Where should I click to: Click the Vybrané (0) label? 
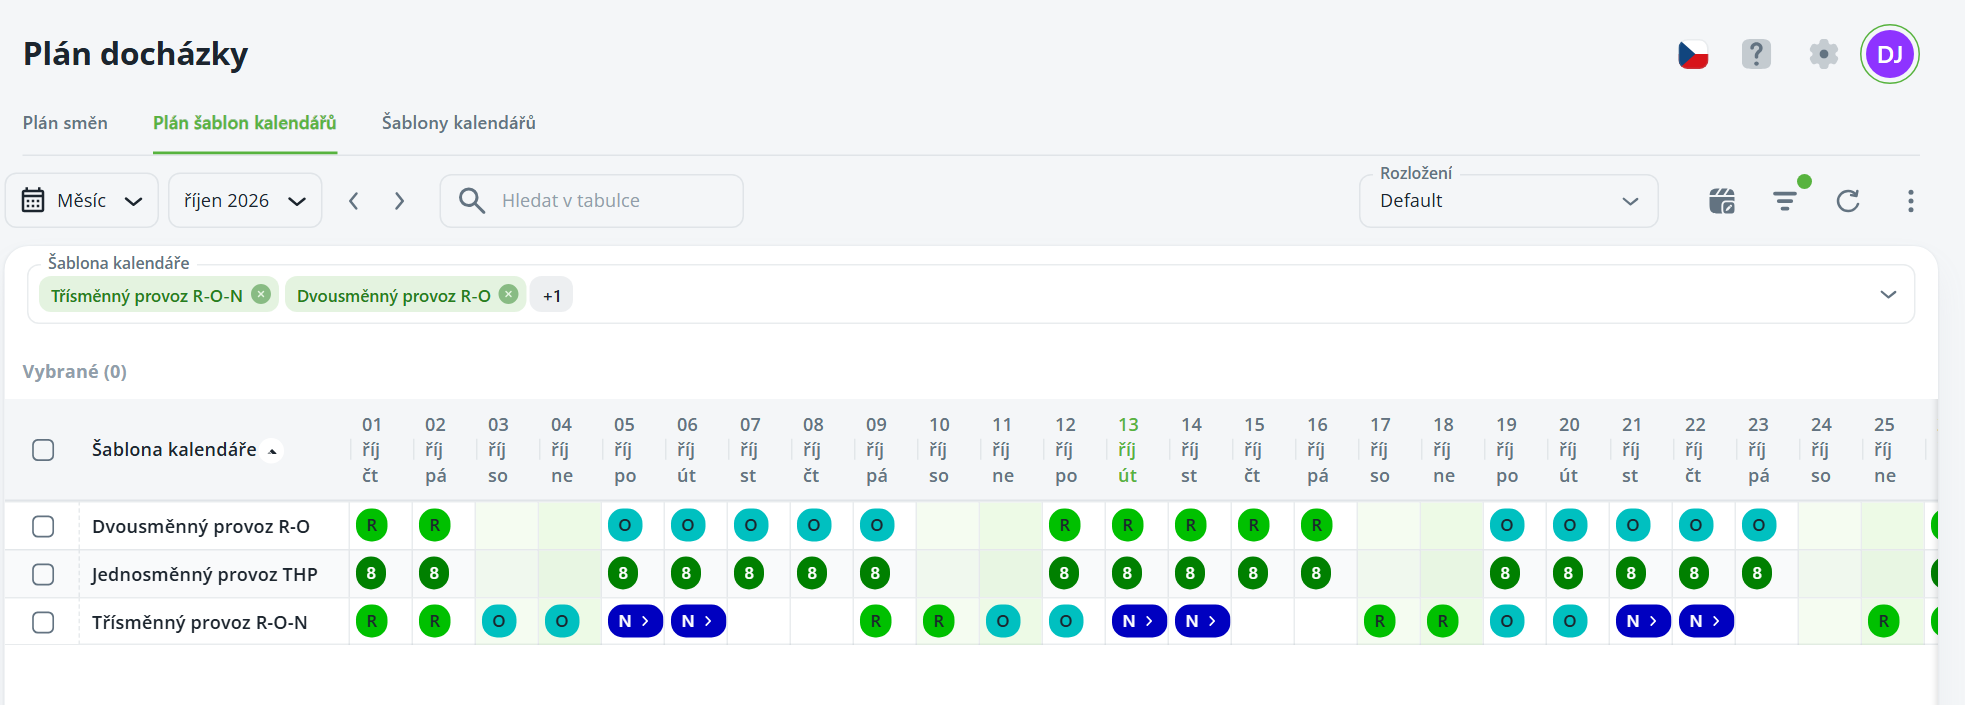(75, 371)
